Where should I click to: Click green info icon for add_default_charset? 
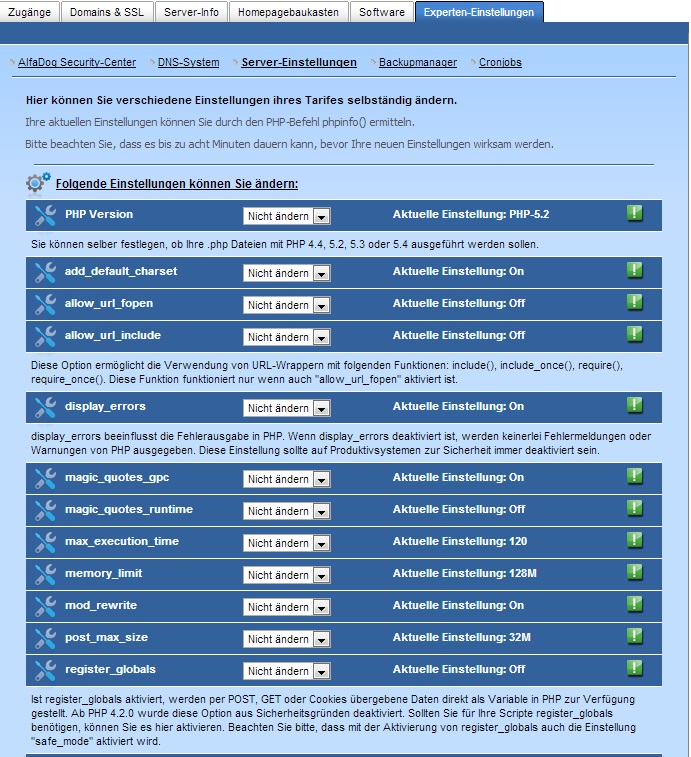point(634,270)
